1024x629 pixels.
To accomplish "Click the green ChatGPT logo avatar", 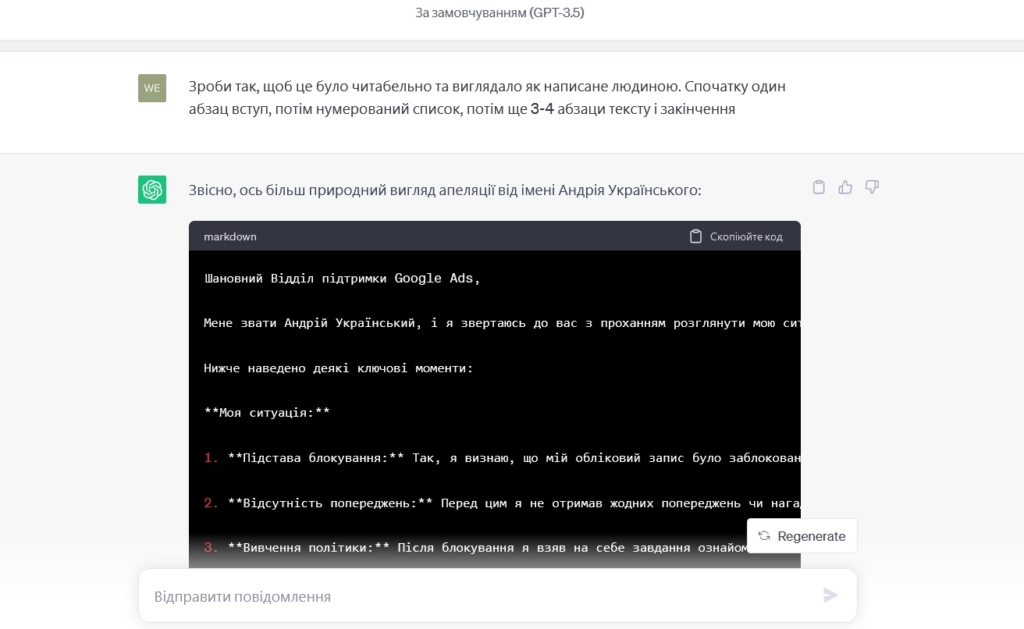I will pyautogui.click(x=152, y=189).
